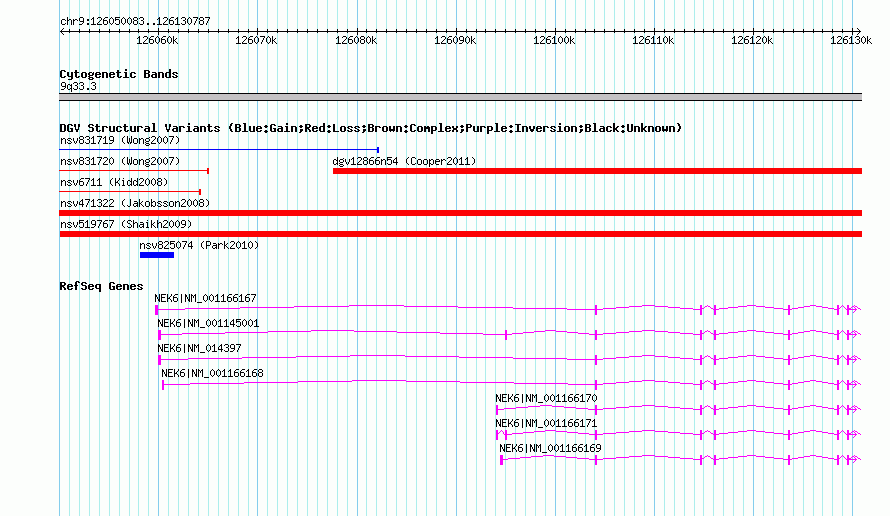Screen dimensions: 890x516
Task: Open NEK6|NM_001166169 transcript label
Action: click(550, 448)
